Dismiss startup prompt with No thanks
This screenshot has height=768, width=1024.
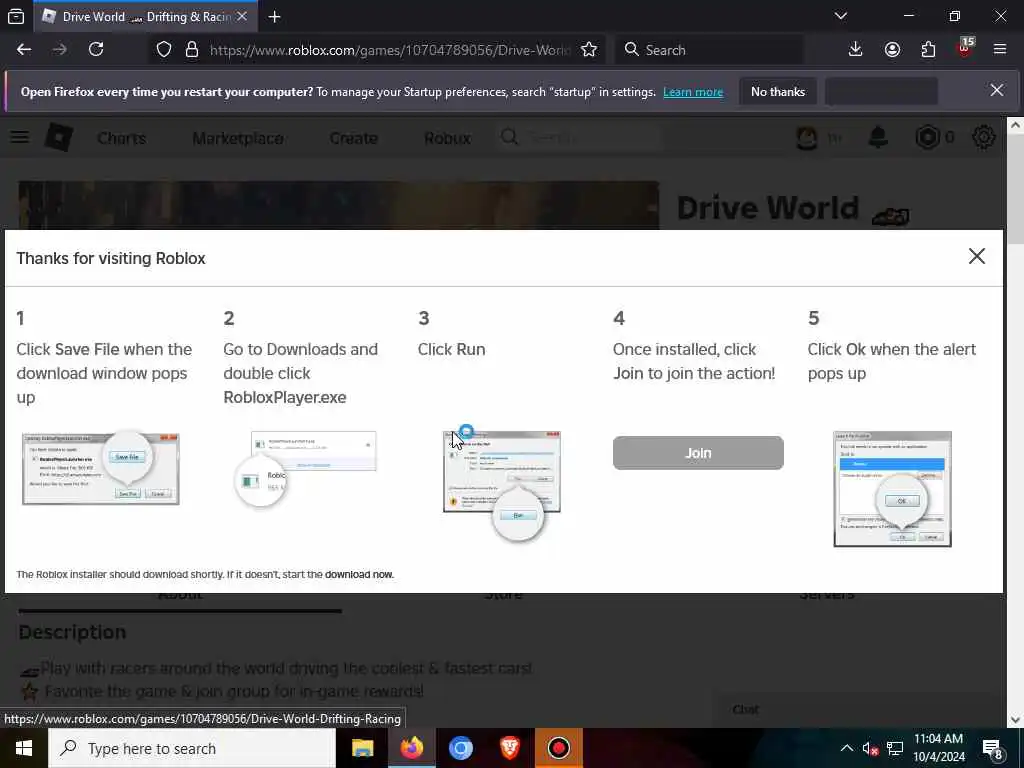pyautogui.click(x=778, y=92)
